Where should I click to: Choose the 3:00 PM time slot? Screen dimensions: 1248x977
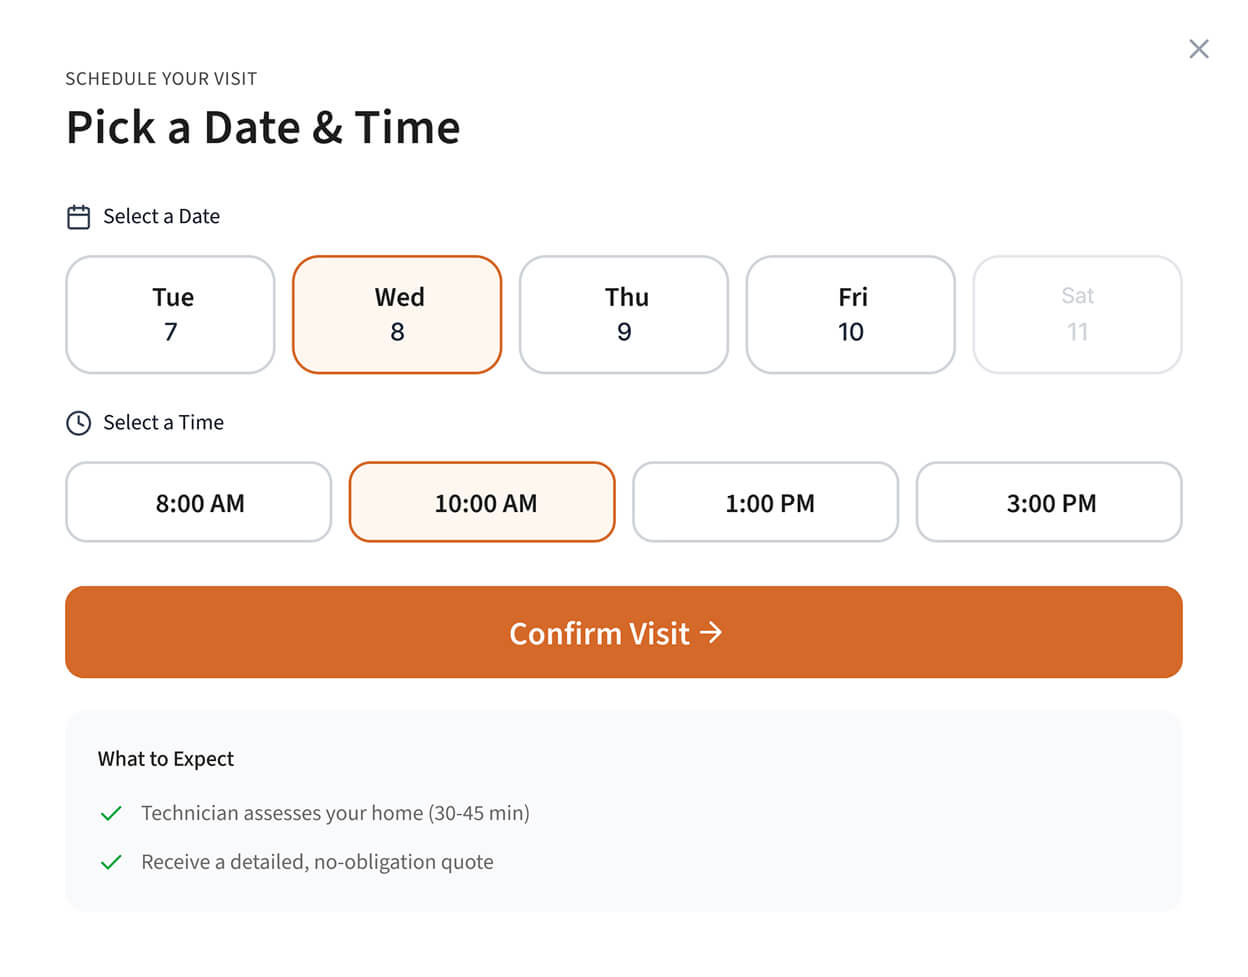pyautogui.click(x=1049, y=502)
